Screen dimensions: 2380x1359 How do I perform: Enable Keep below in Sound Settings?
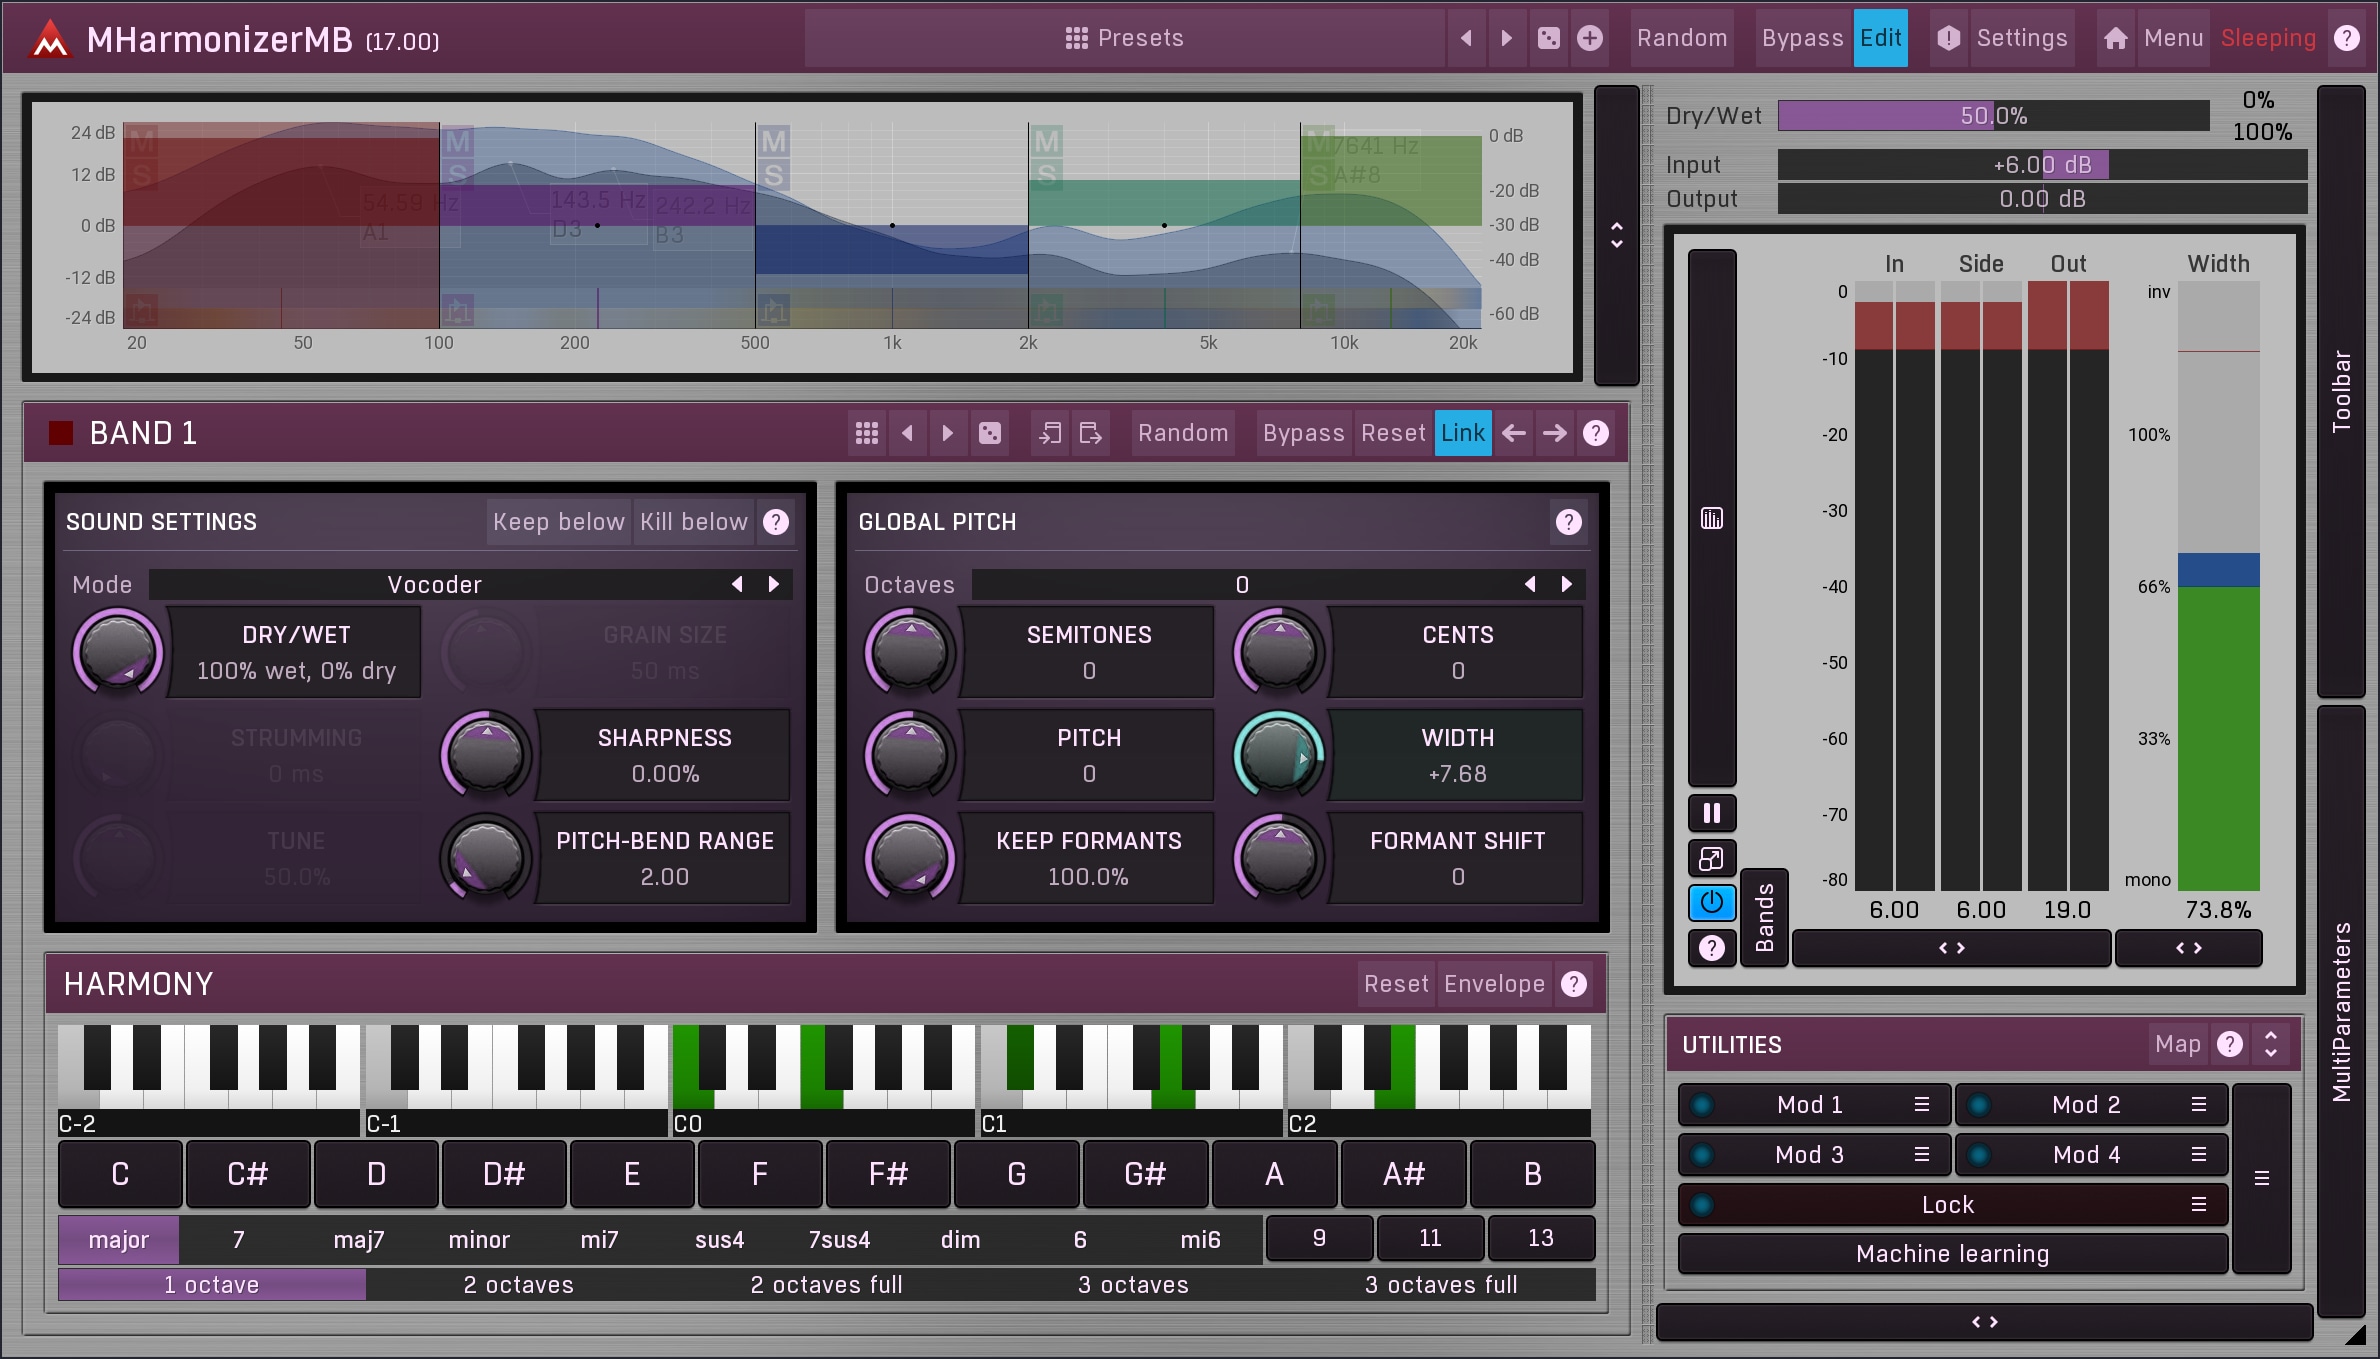click(x=558, y=522)
